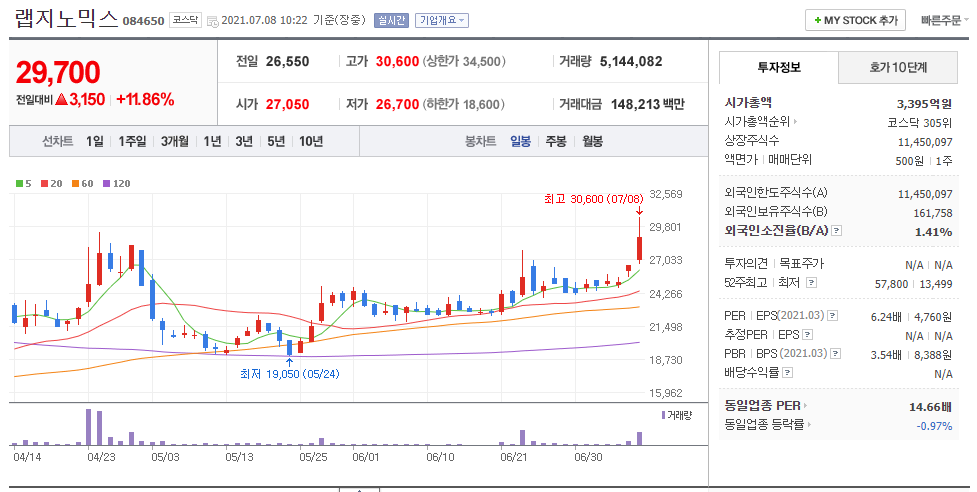Image resolution: width=977 pixels, height=492 pixels.
Task: Switch to 주봉 weekly candle chart
Action: click(556, 141)
